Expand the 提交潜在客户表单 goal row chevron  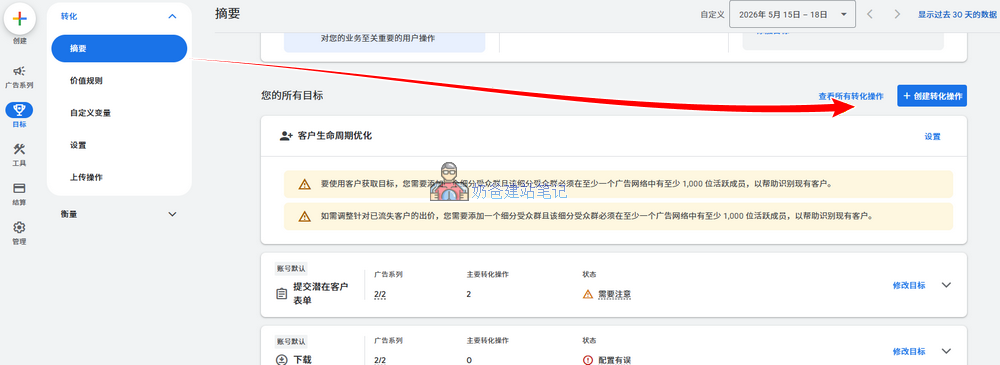(x=946, y=285)
